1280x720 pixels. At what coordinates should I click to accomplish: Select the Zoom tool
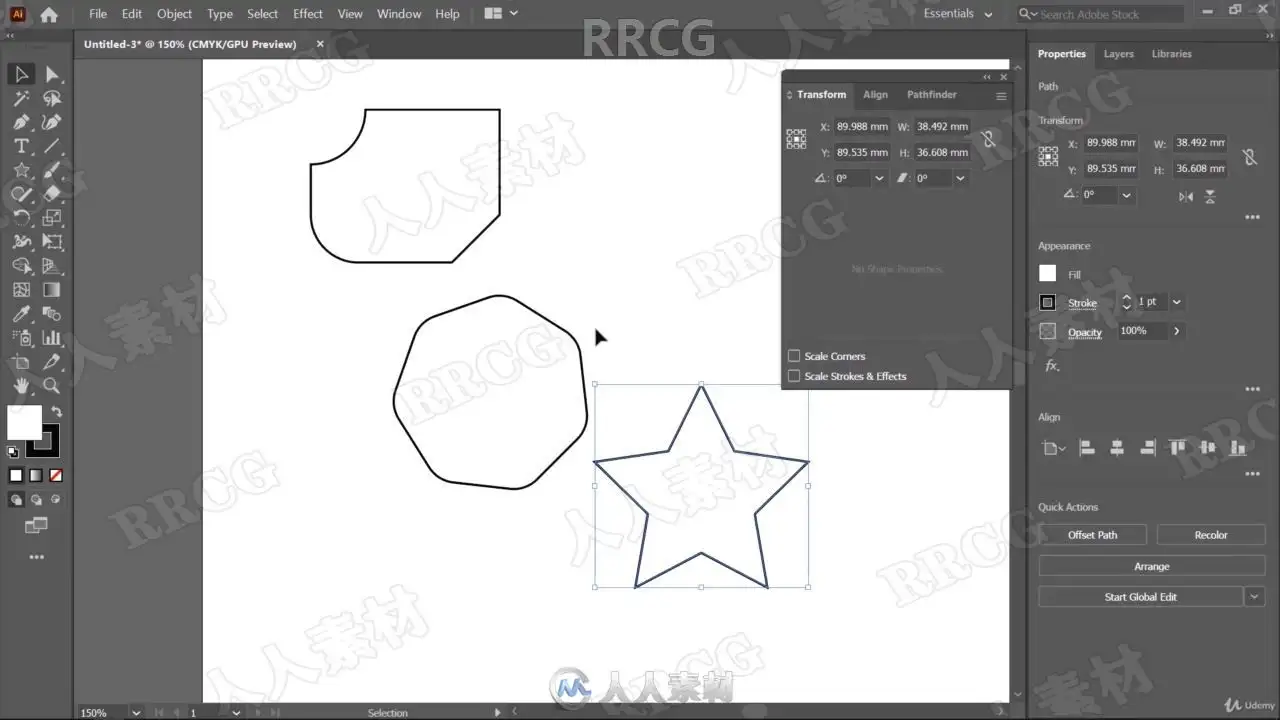point(52,386)
